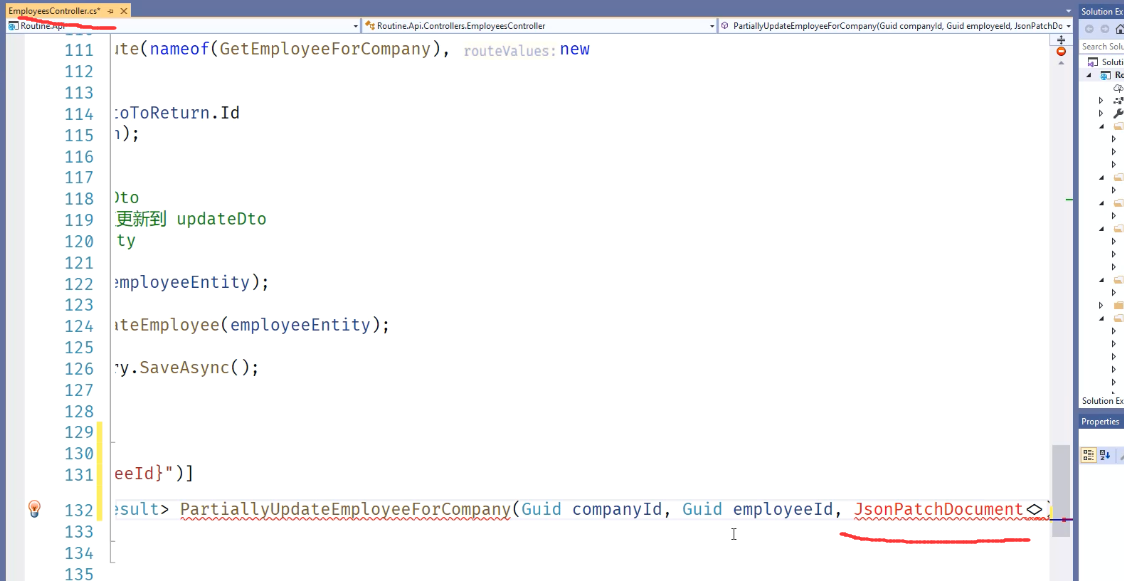Expand the Properties wrench node
The width and height of the screenshot is (1124, 581).
tap(1101, 114)
